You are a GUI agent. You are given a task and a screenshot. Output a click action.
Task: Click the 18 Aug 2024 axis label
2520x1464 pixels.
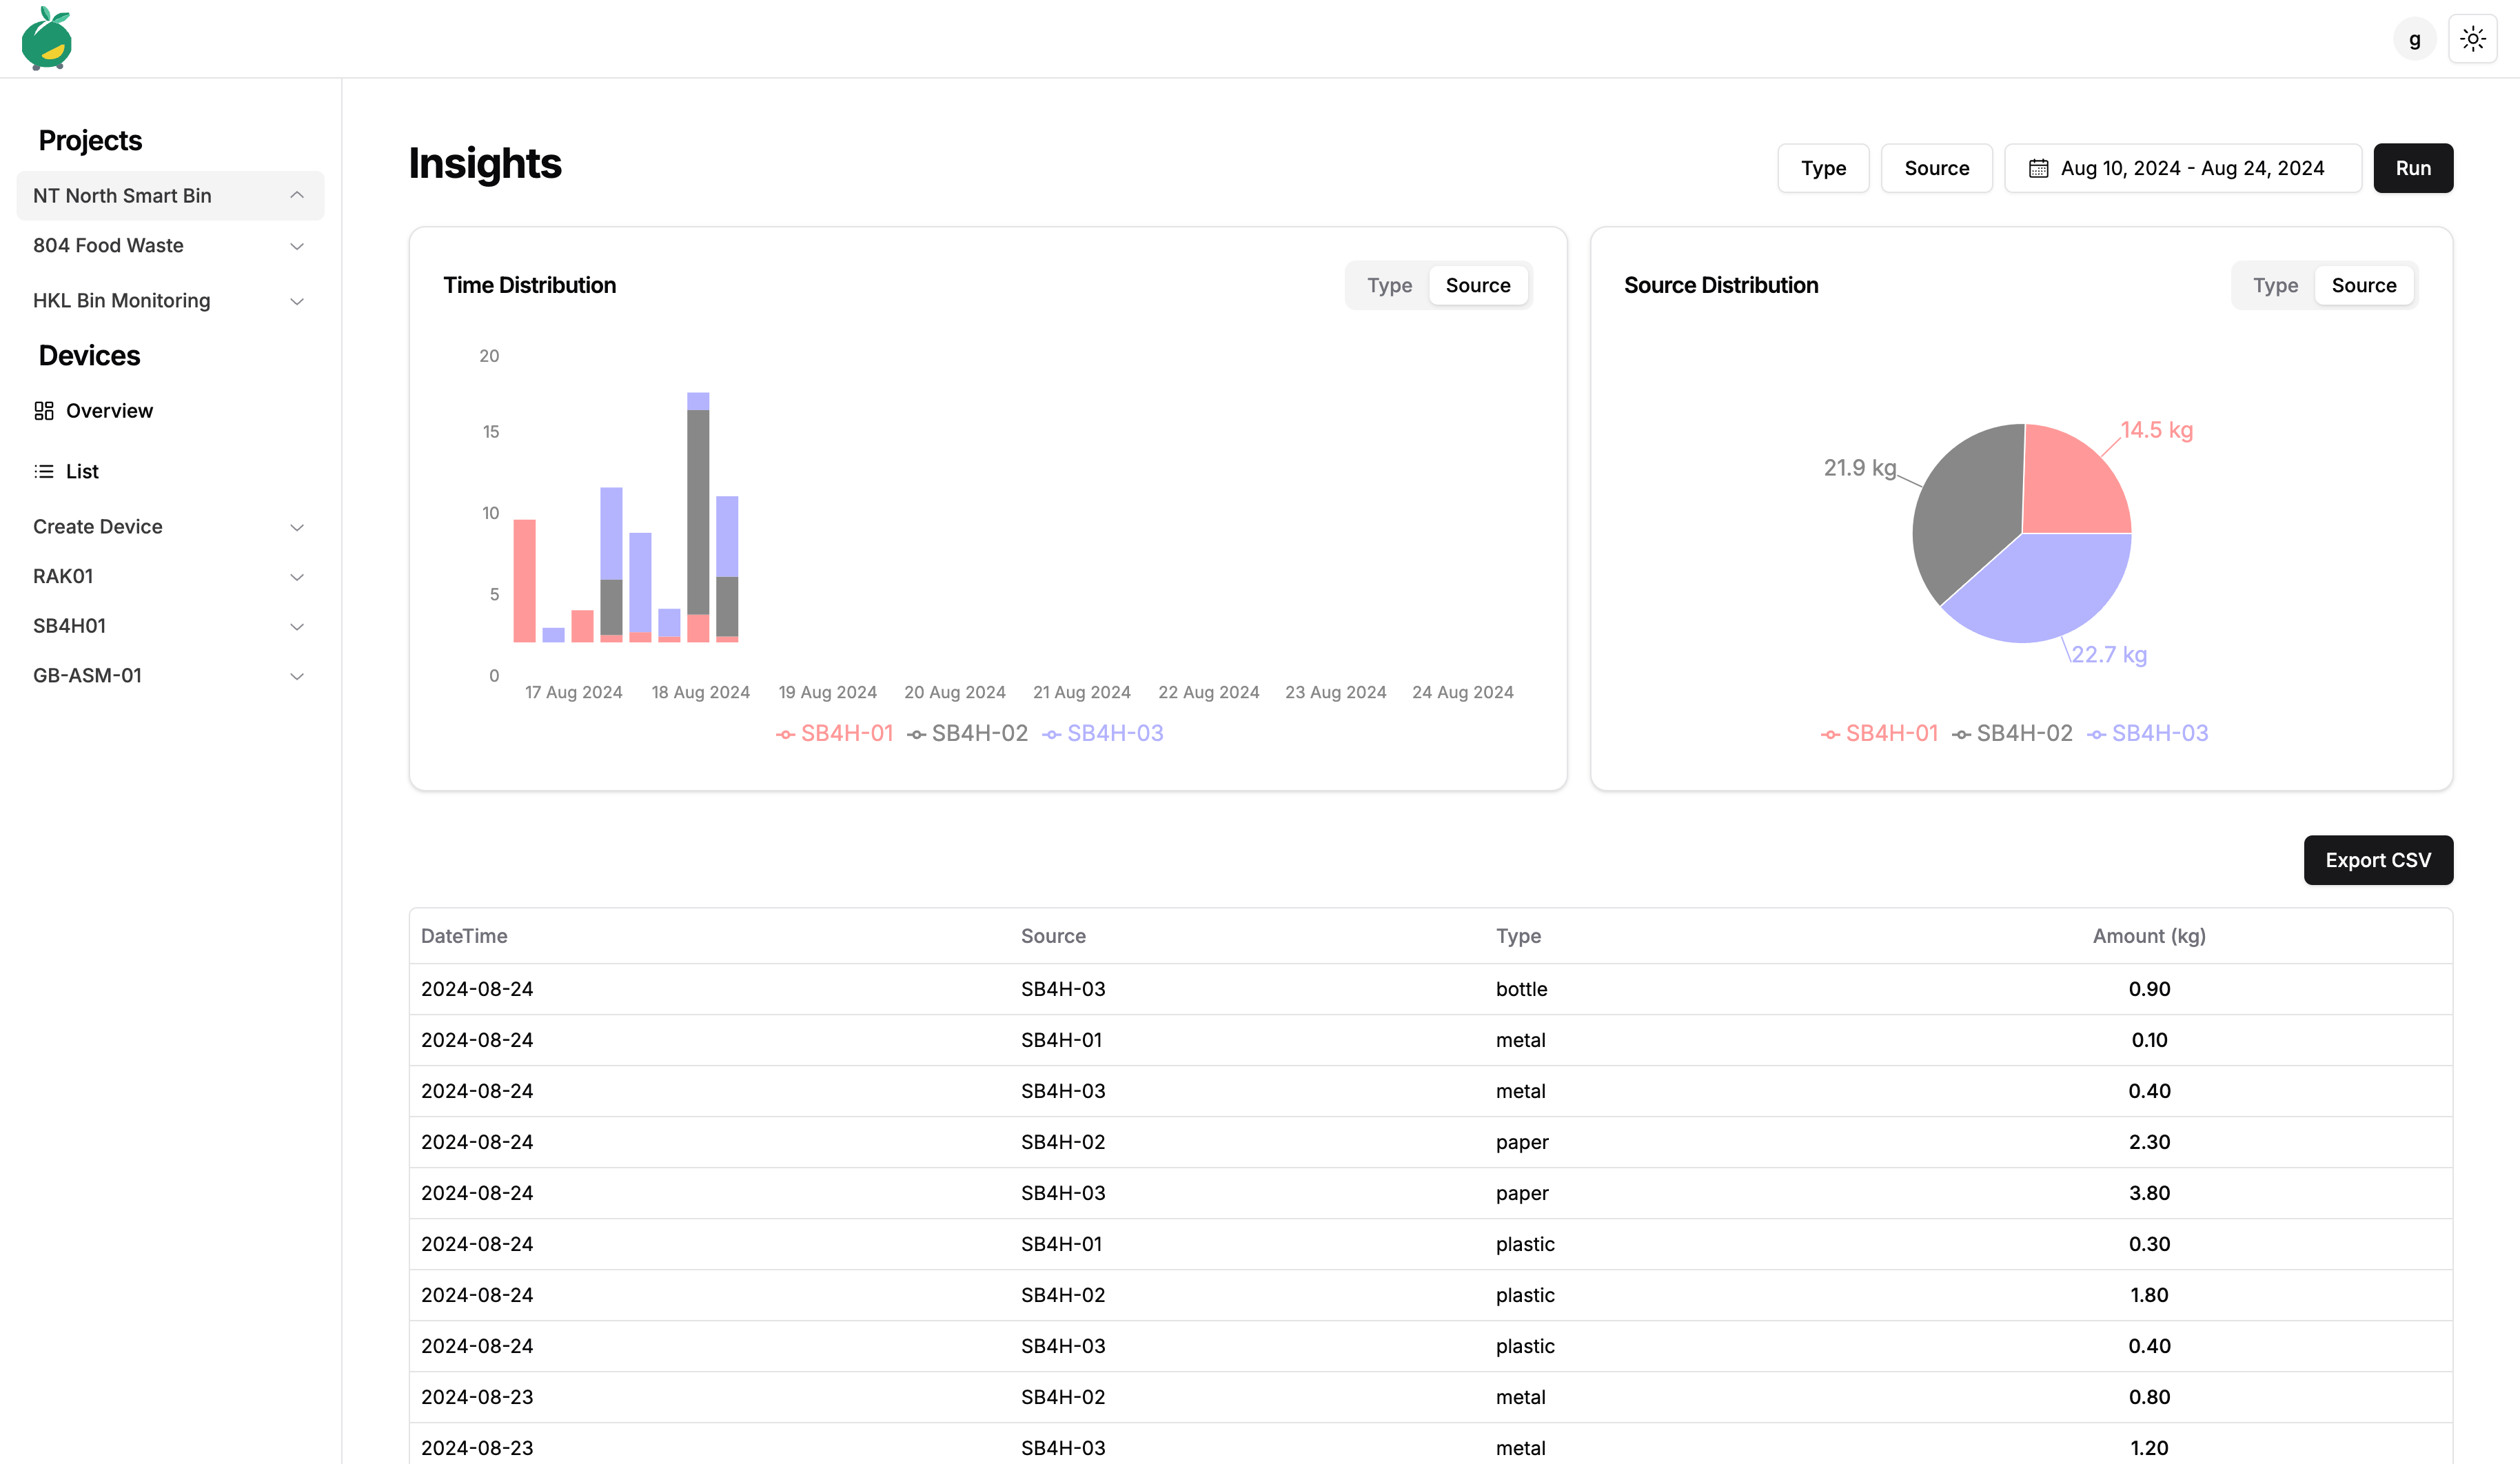[700, 692]
